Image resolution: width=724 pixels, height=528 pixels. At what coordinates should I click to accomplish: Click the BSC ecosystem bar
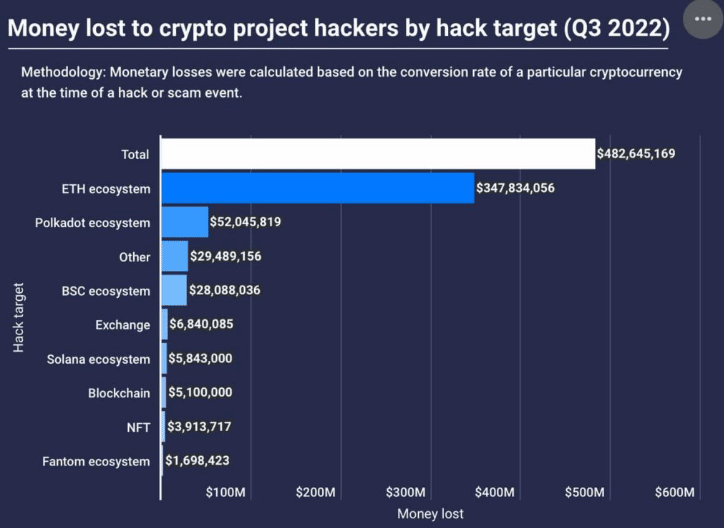173,291
